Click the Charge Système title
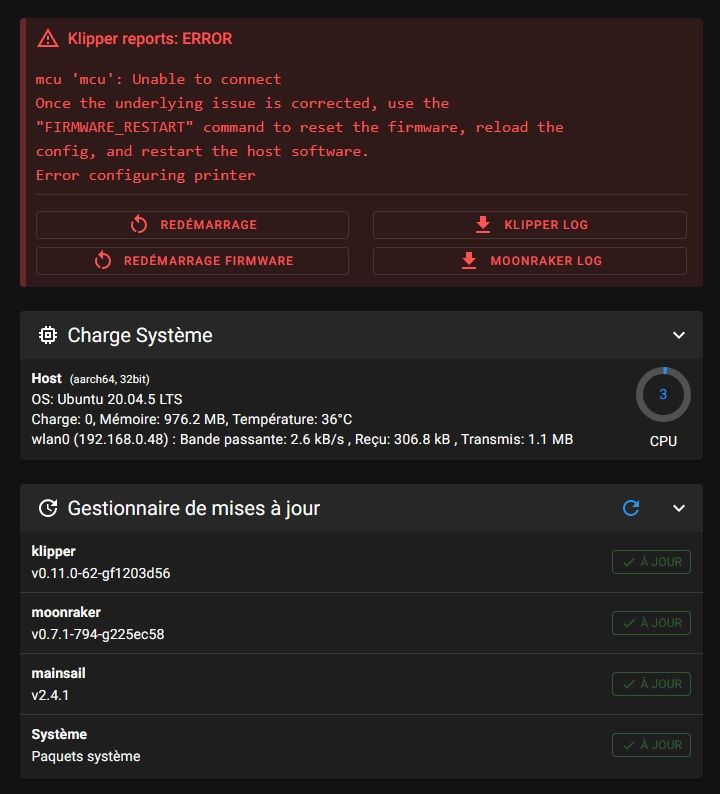 point(140,335)
